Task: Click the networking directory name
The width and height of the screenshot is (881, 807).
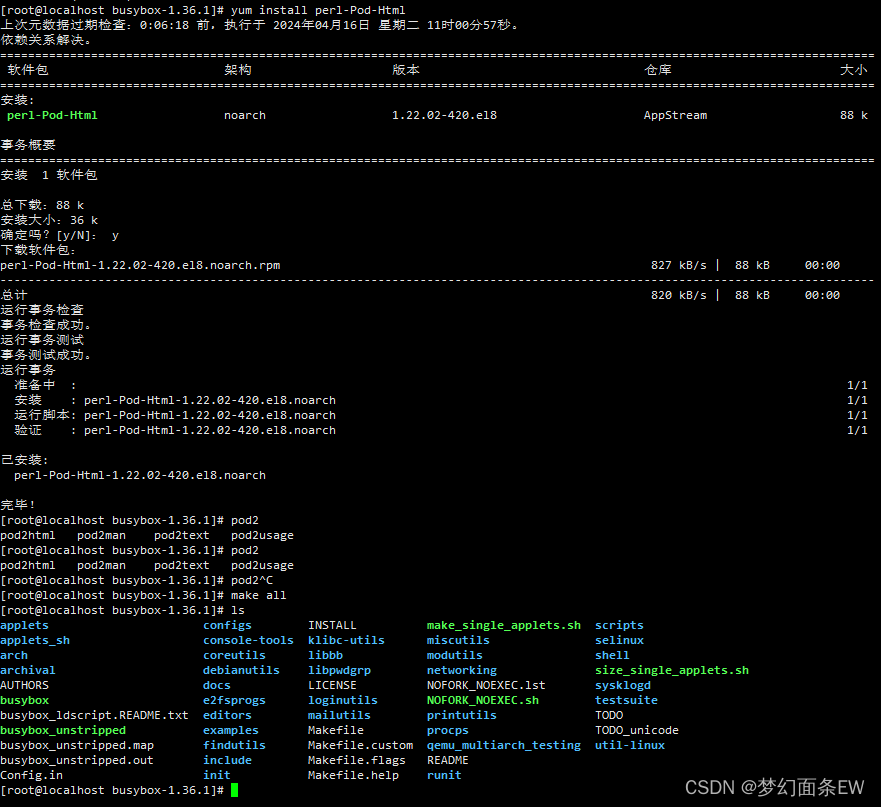Action: click(462, 669)
